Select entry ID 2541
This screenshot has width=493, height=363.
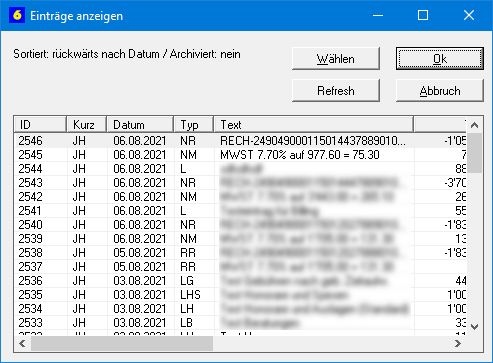[x=240, y=211]
